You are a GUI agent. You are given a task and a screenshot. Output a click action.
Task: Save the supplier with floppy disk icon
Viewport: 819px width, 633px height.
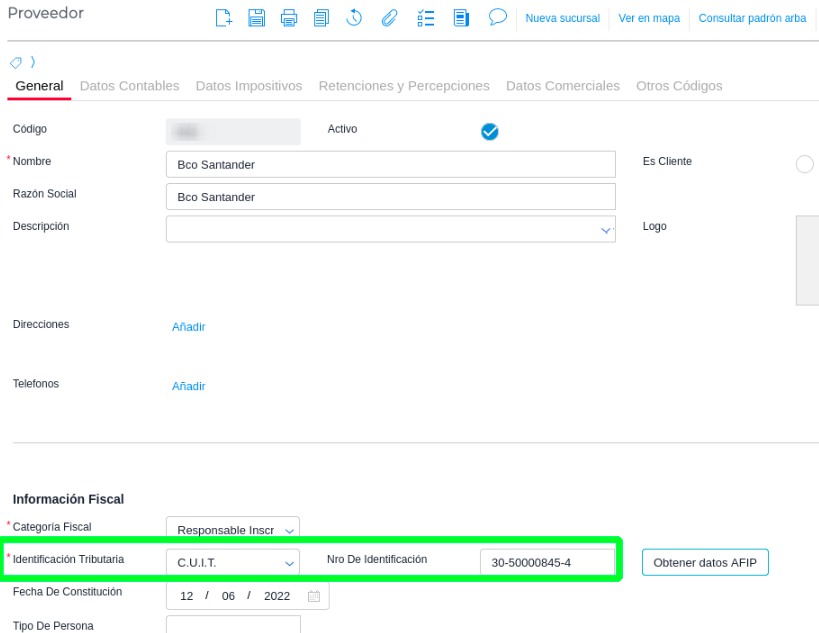256,18
